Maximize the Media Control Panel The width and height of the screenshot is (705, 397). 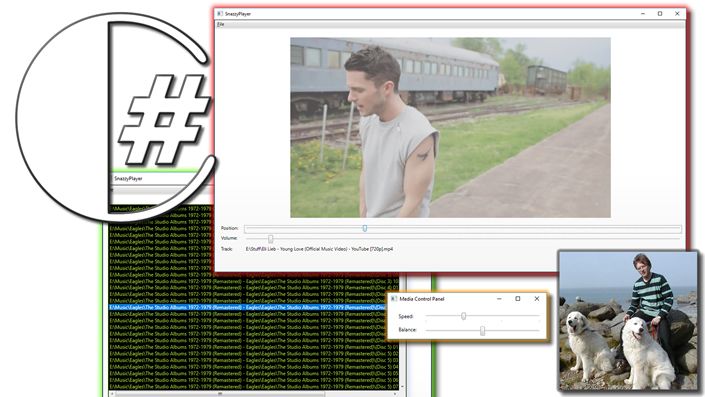(518, 299)
